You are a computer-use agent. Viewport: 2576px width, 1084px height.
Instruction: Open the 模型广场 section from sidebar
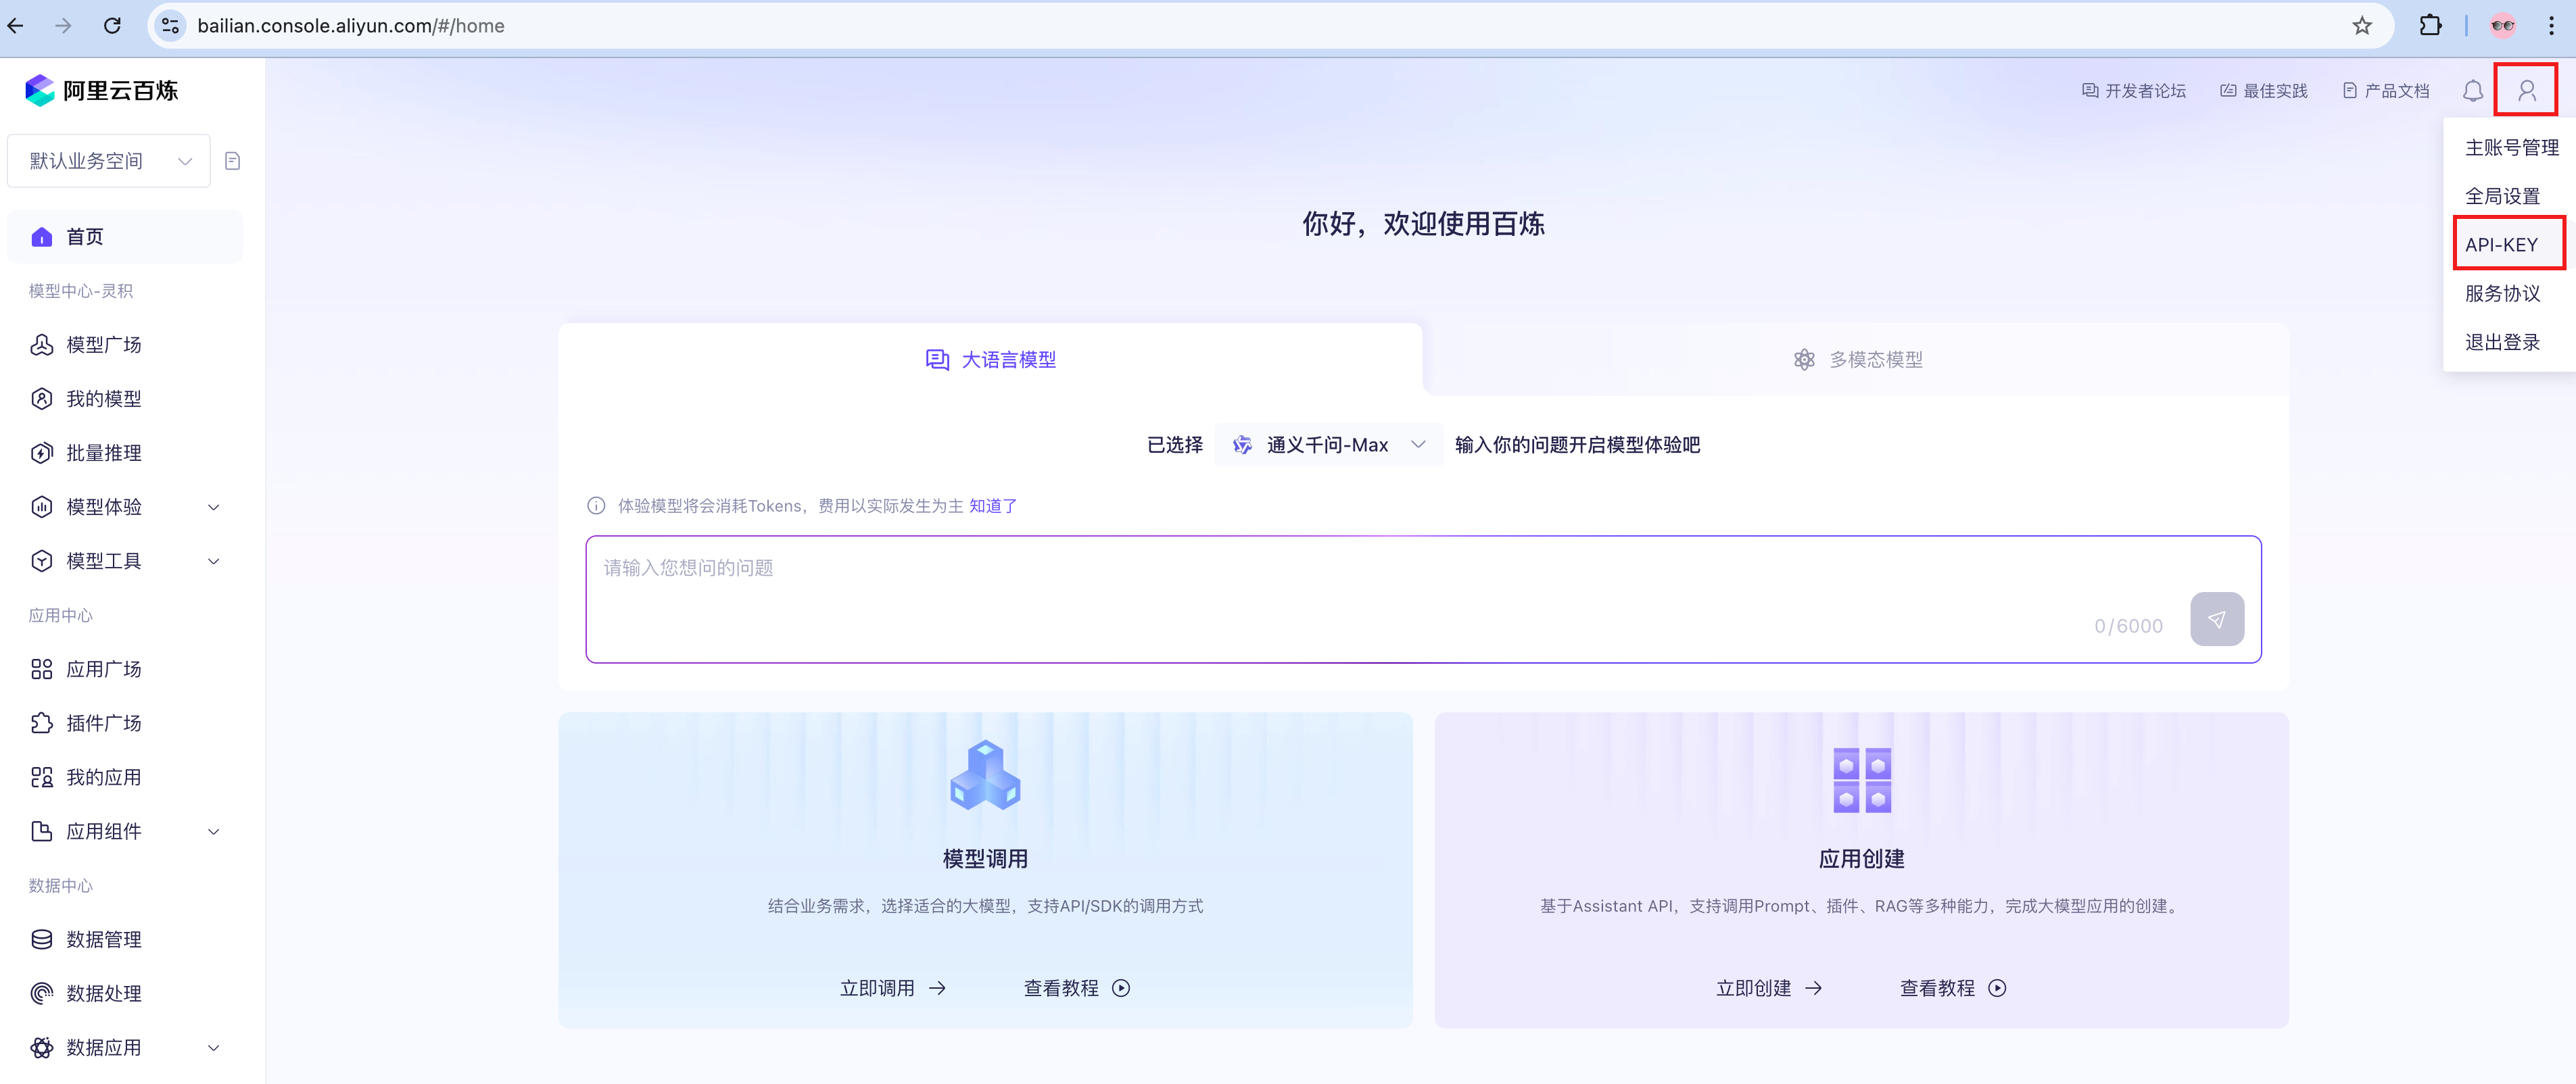coord(103,344)
